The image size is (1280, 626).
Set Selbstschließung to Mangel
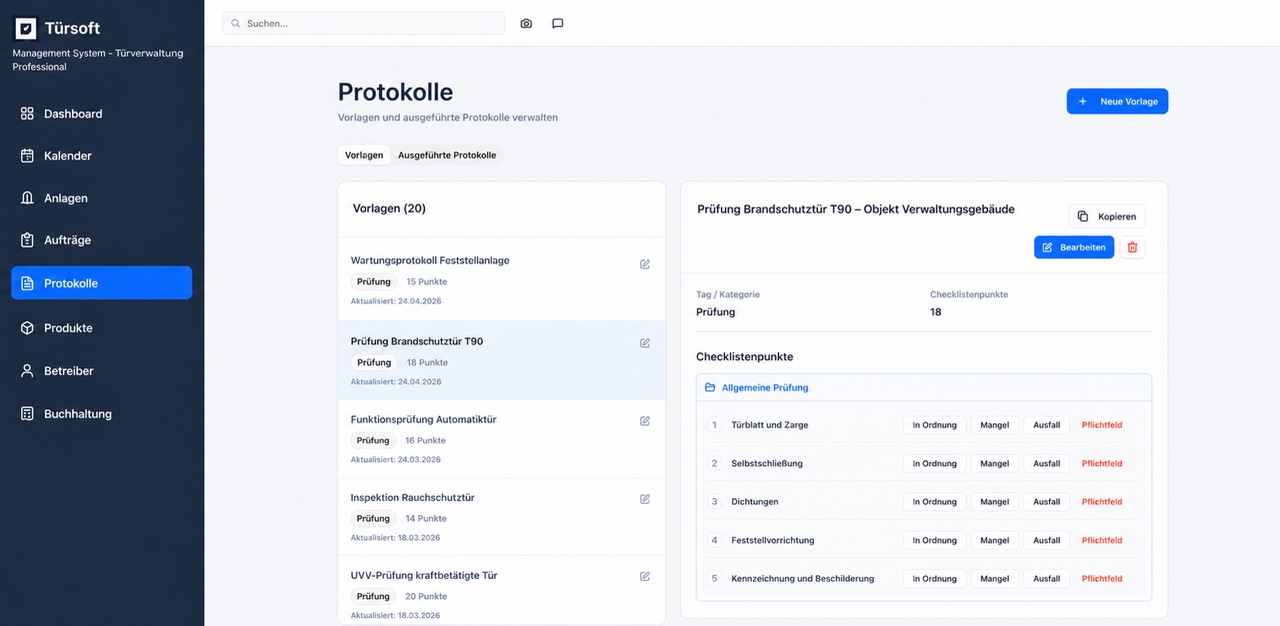point(995,464)
